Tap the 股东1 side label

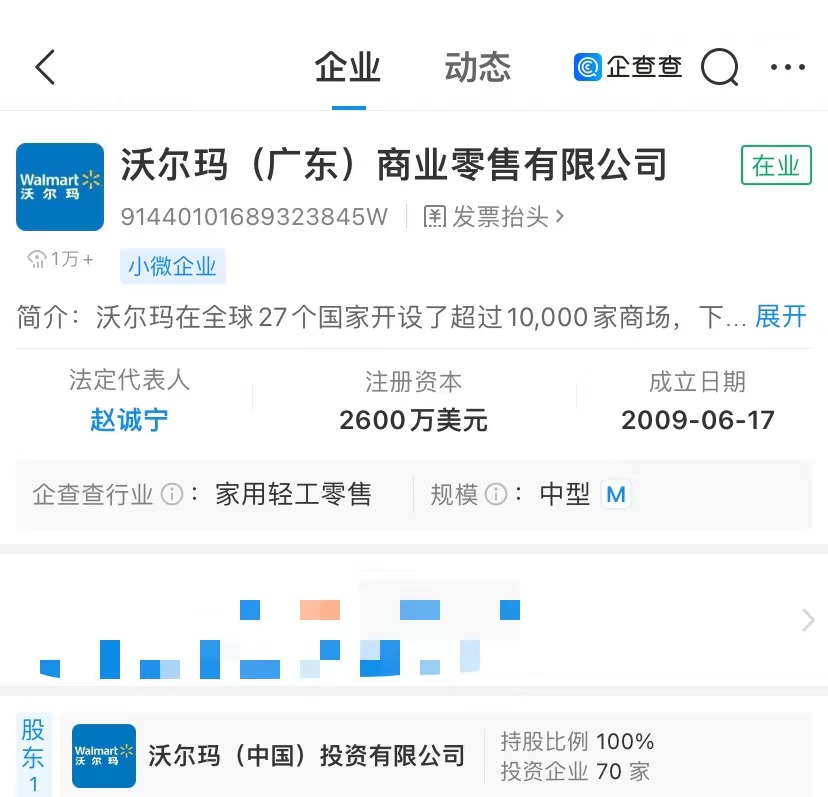33,755
